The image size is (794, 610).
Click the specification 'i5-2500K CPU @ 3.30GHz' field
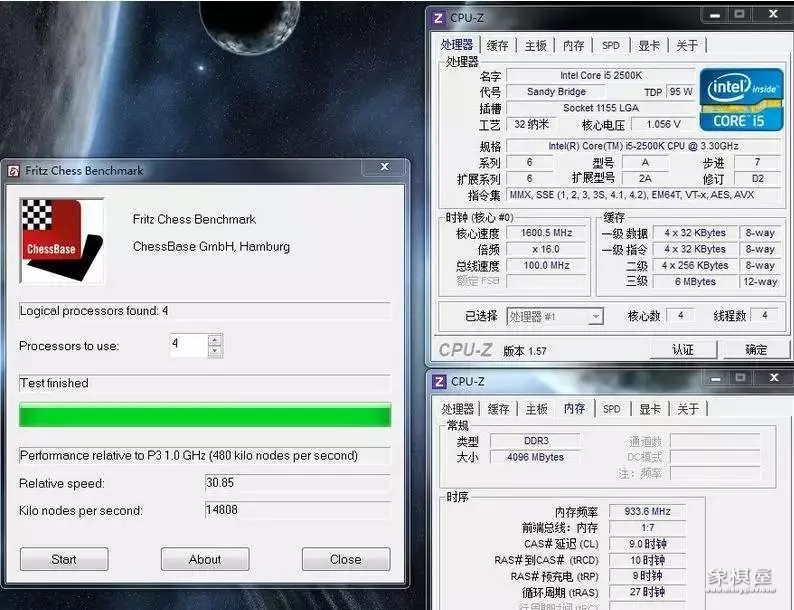tap(644, 146)
